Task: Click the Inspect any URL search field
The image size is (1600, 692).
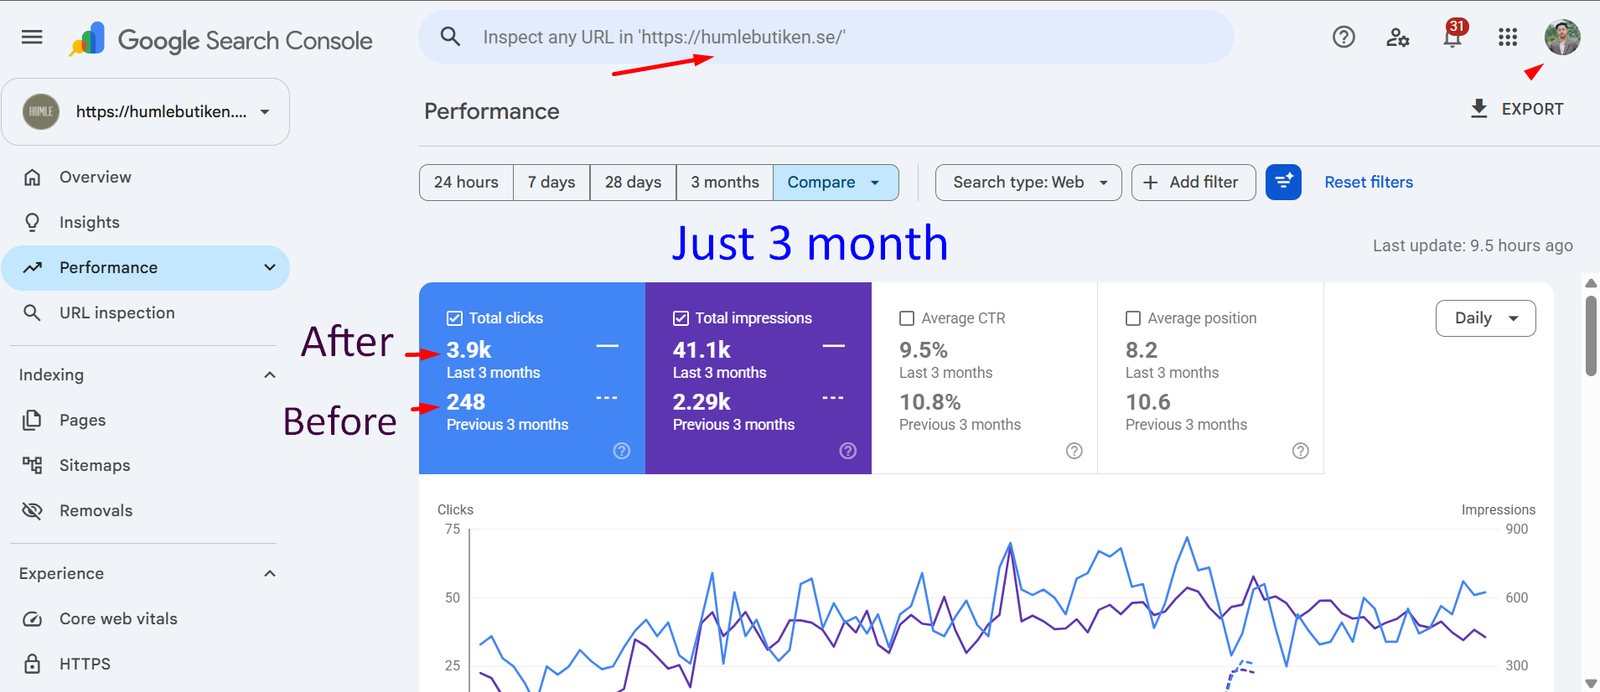Action: tap(826, 37)
